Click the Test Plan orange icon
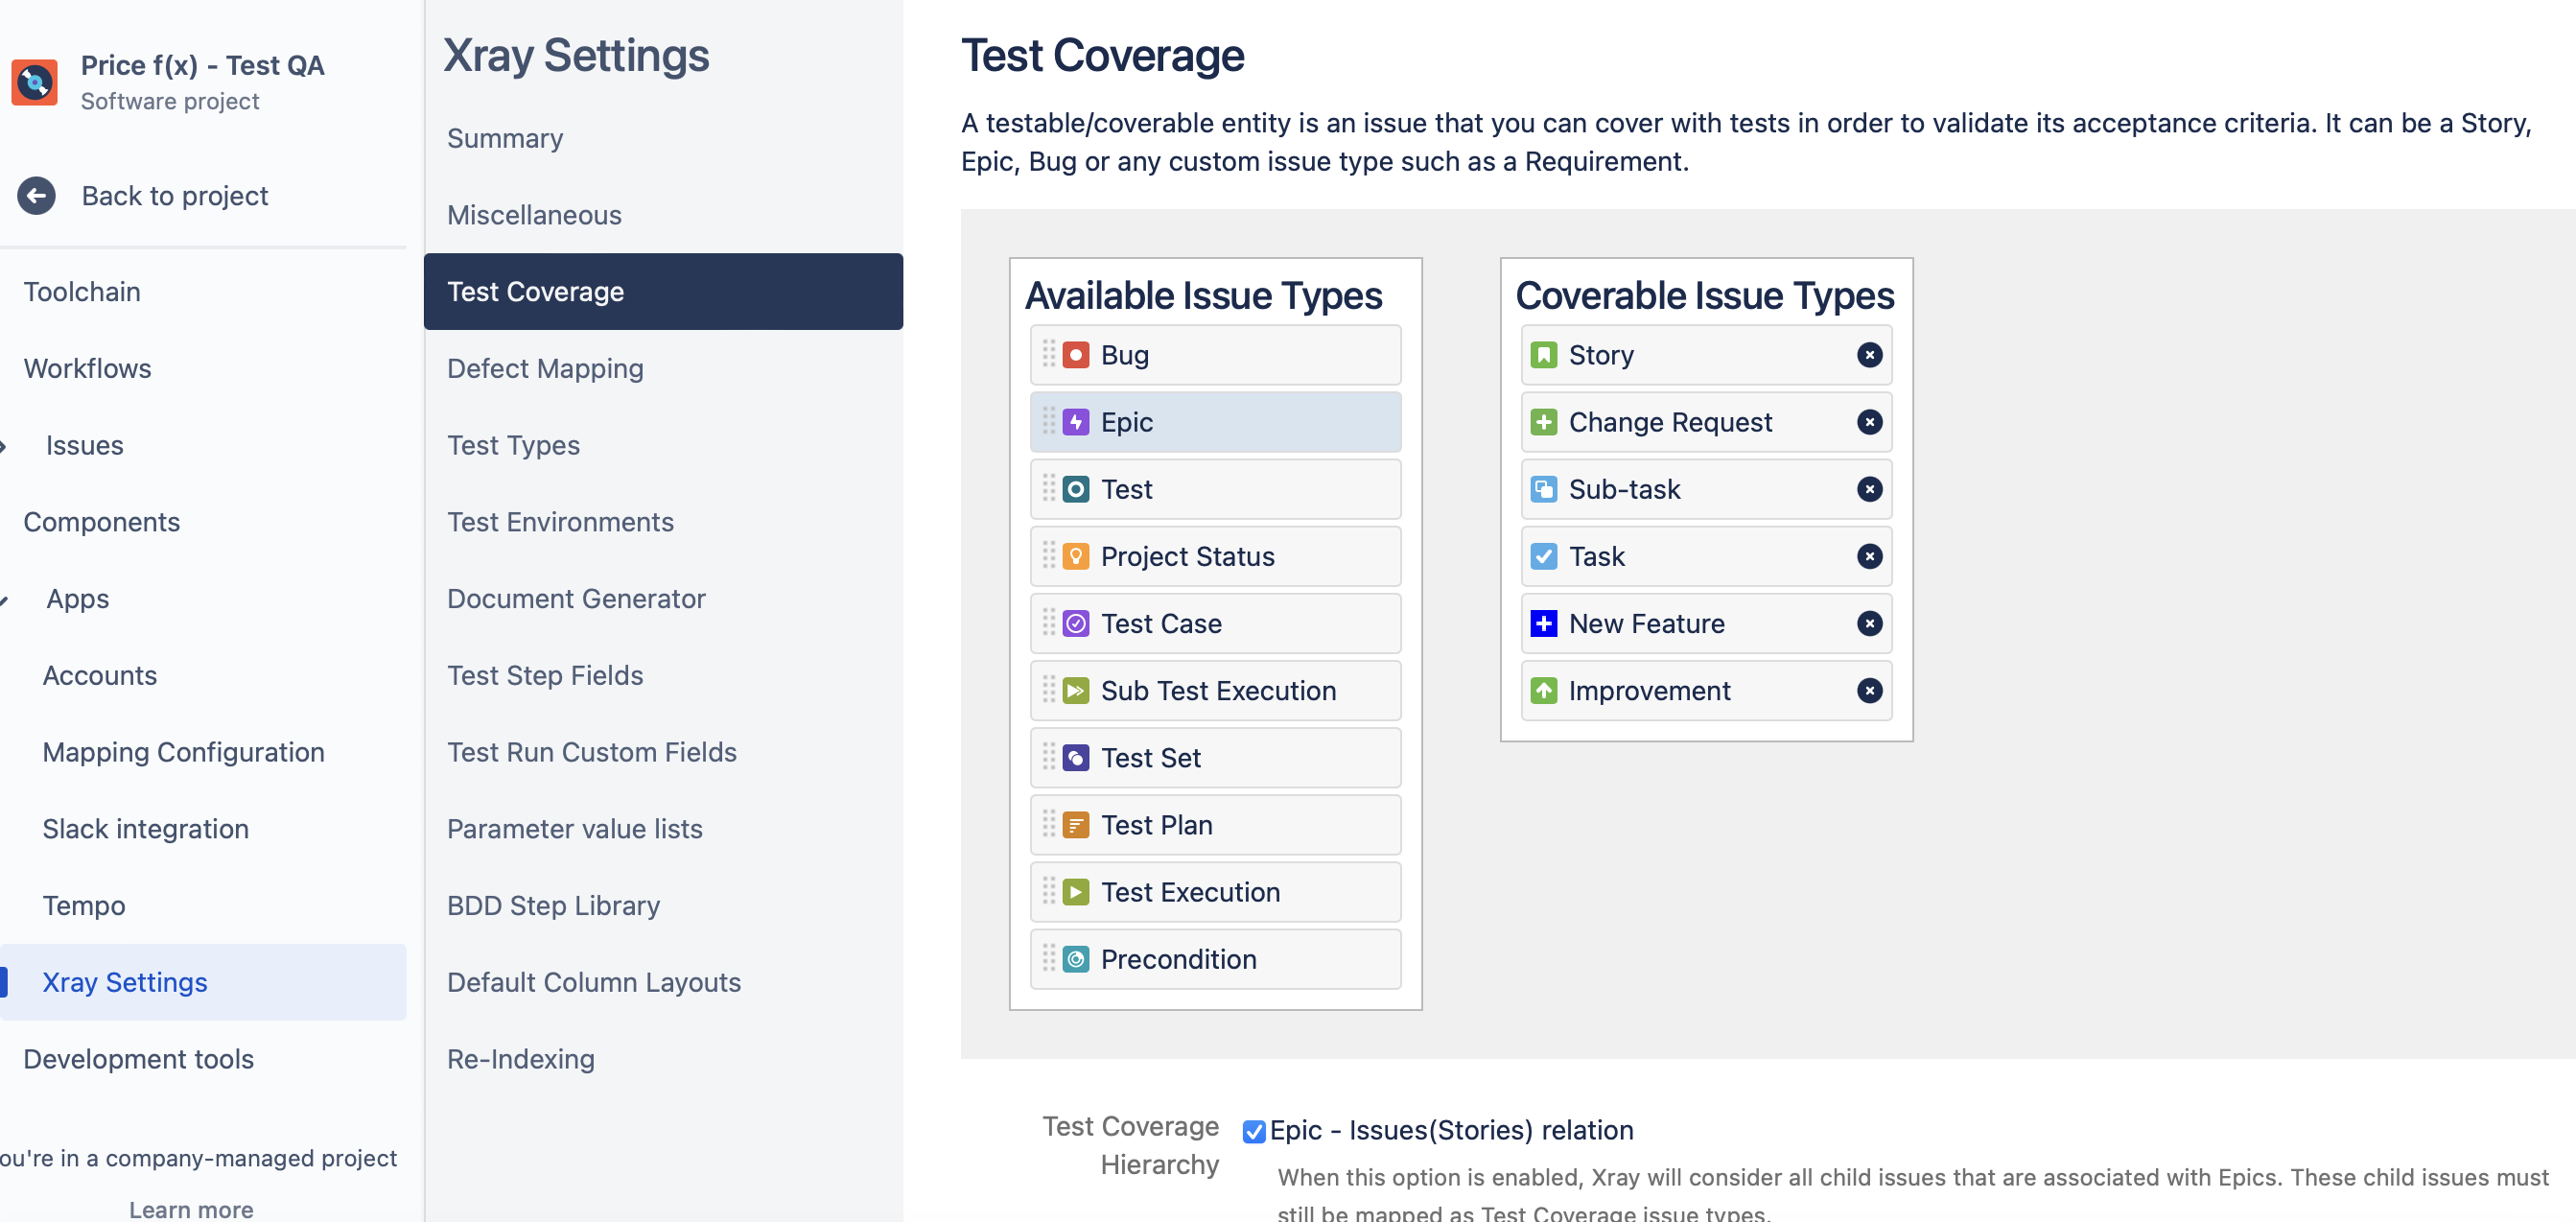Viewport: 2576px width, 1222px height. [x=1076, y=825]
